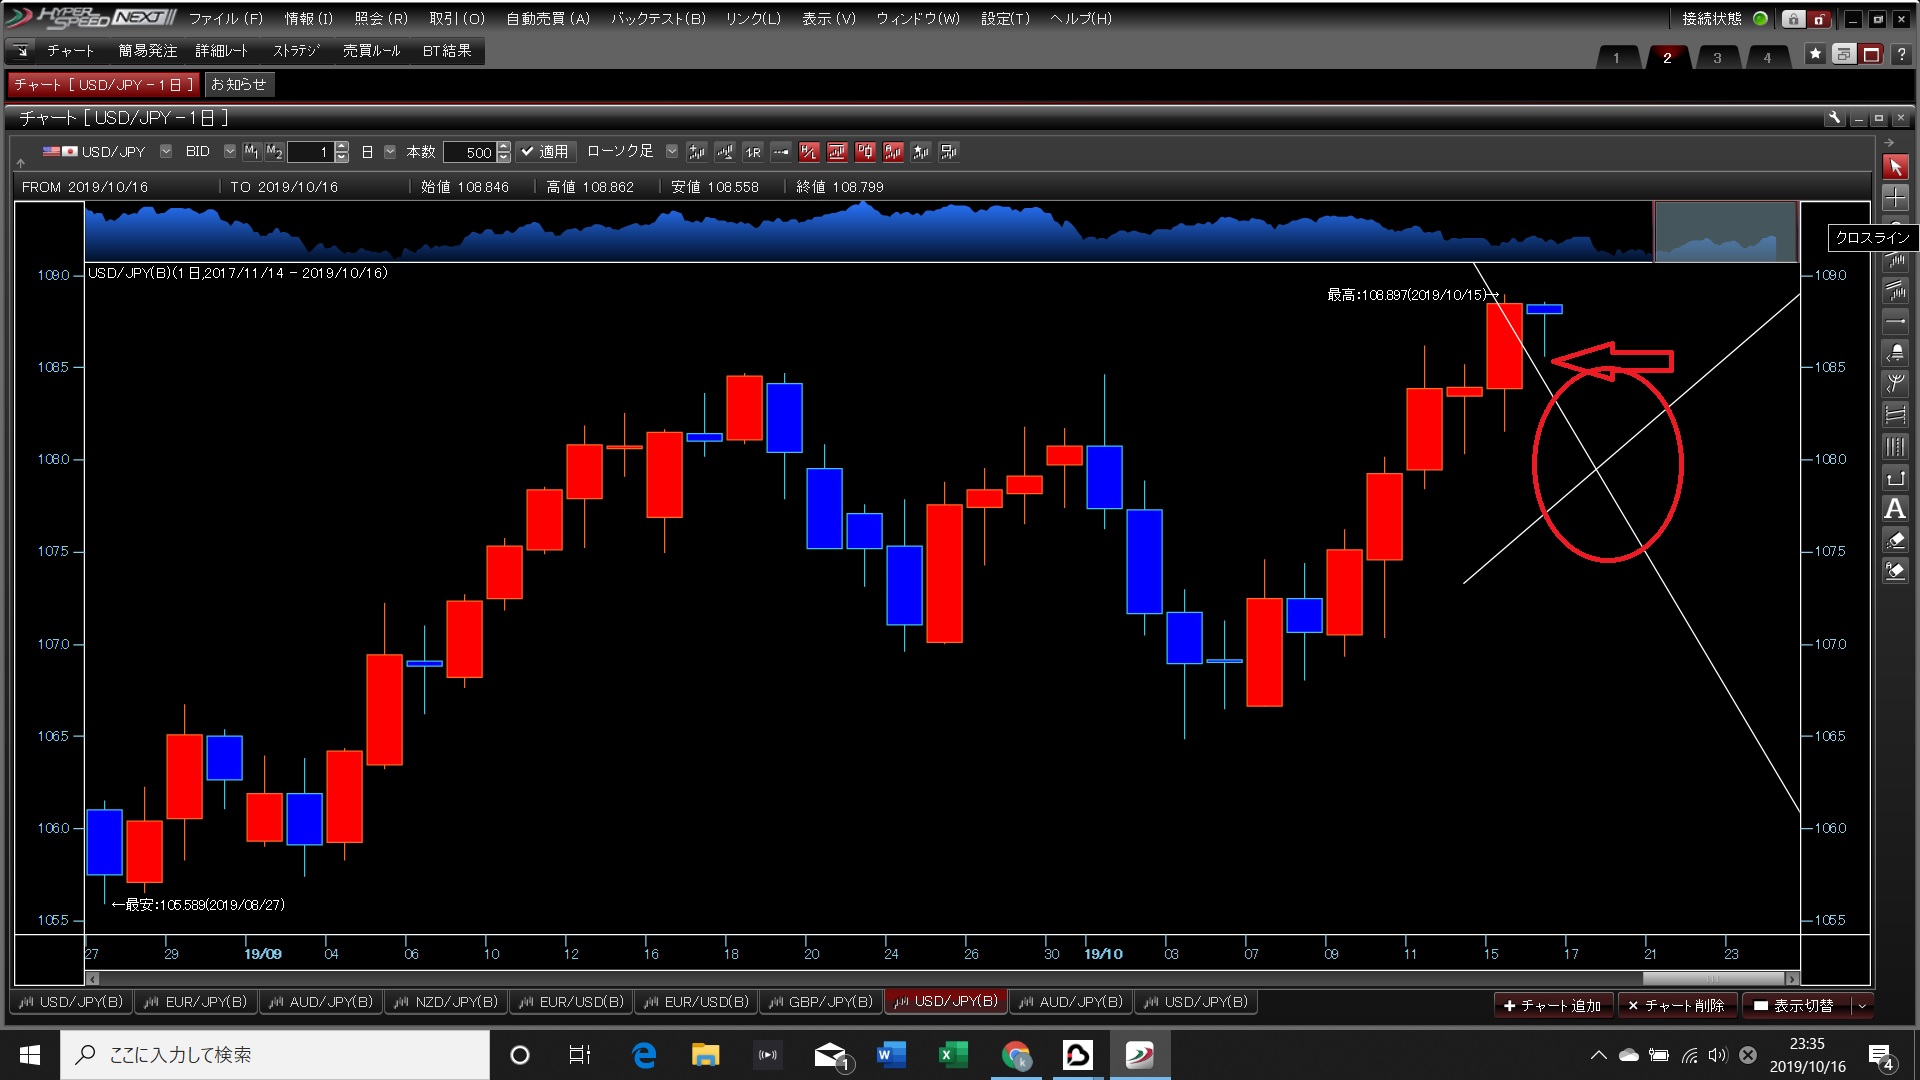The width and height of the screenshot is (1920, 1080).
Task: Expand the ローソク足 chart type dropdown
Action: coord(671,152)
